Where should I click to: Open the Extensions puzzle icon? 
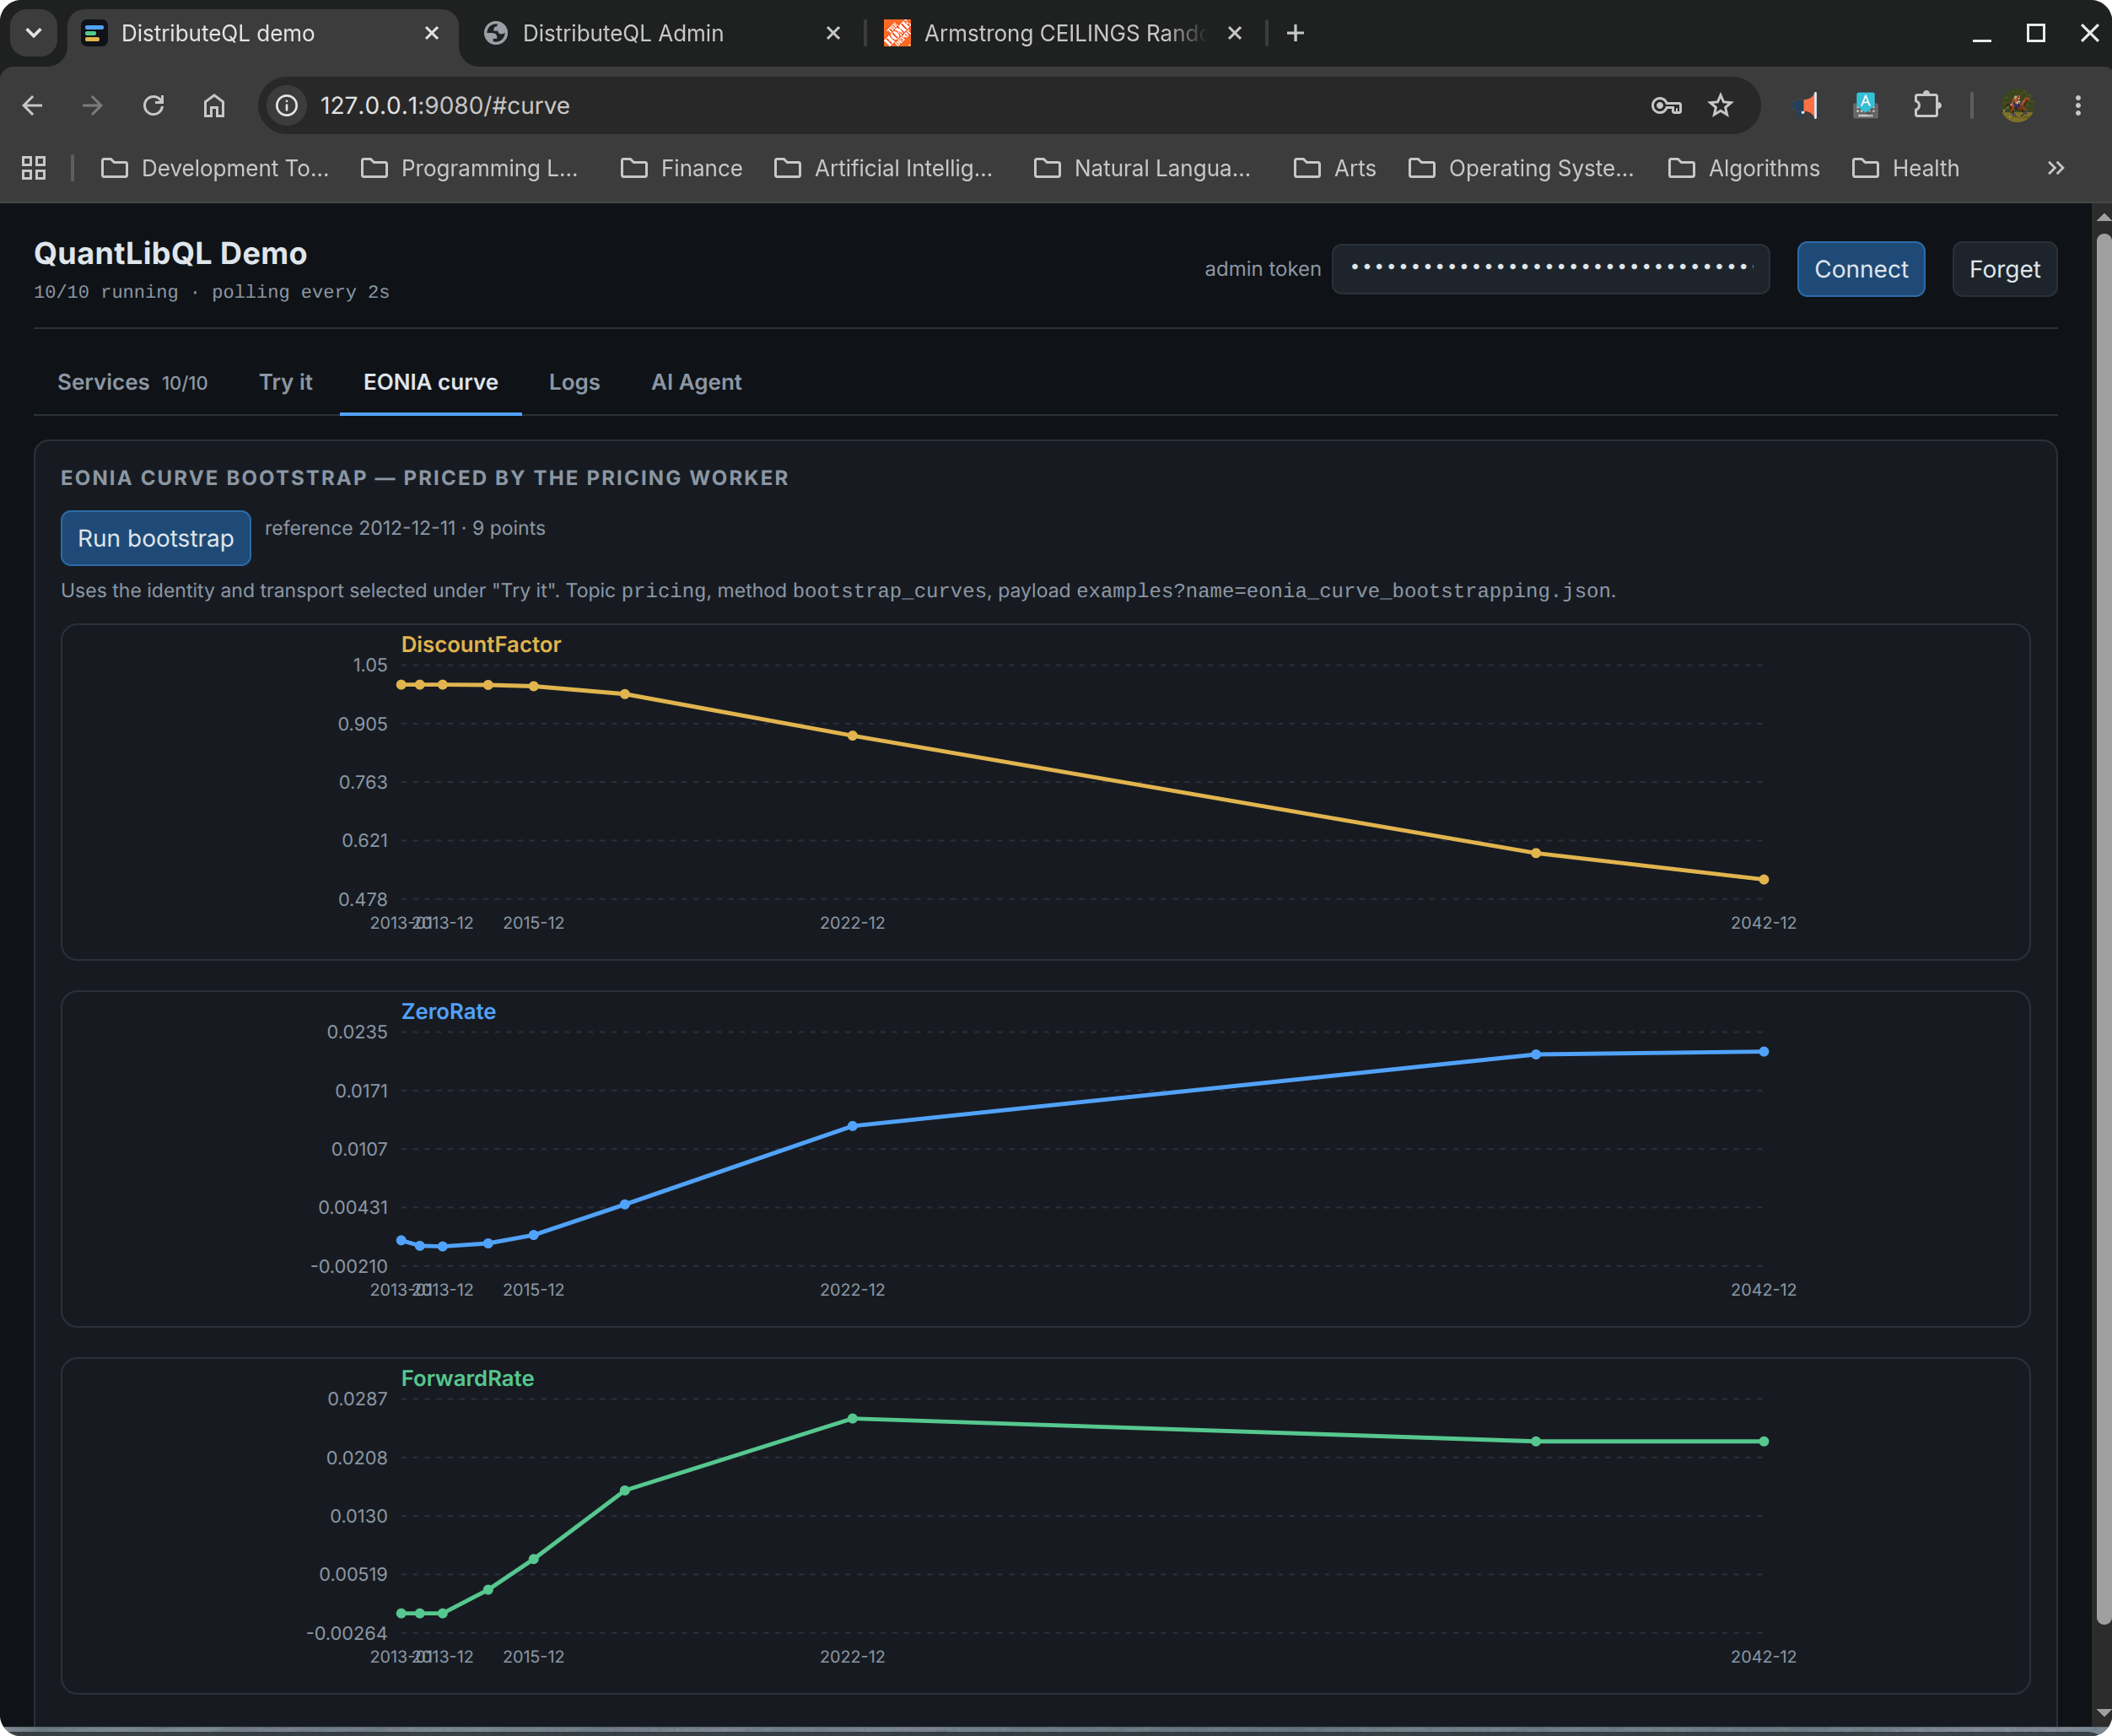[x=1926, y=105]
